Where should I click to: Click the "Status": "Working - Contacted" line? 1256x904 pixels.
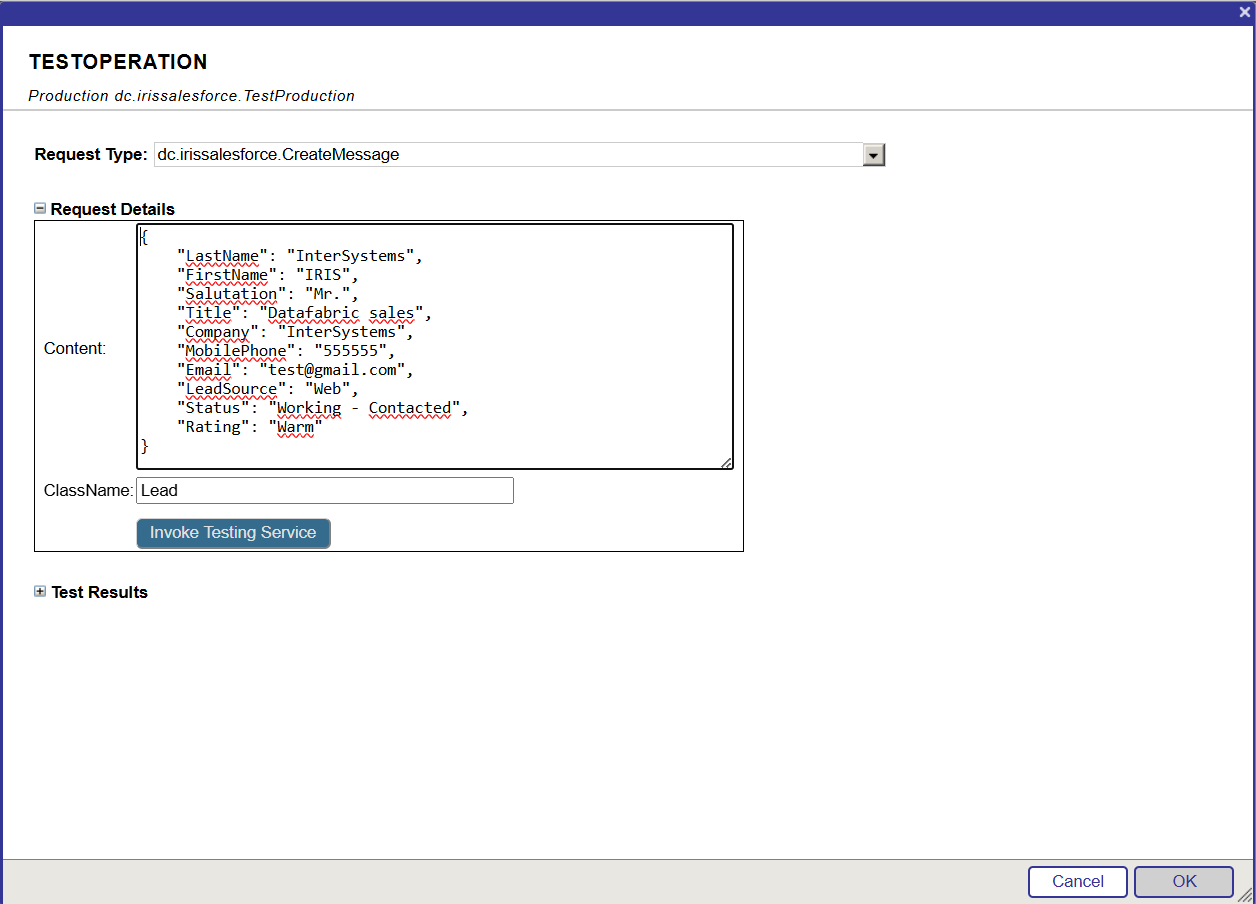pyautogui.click(x=323, y=408)
